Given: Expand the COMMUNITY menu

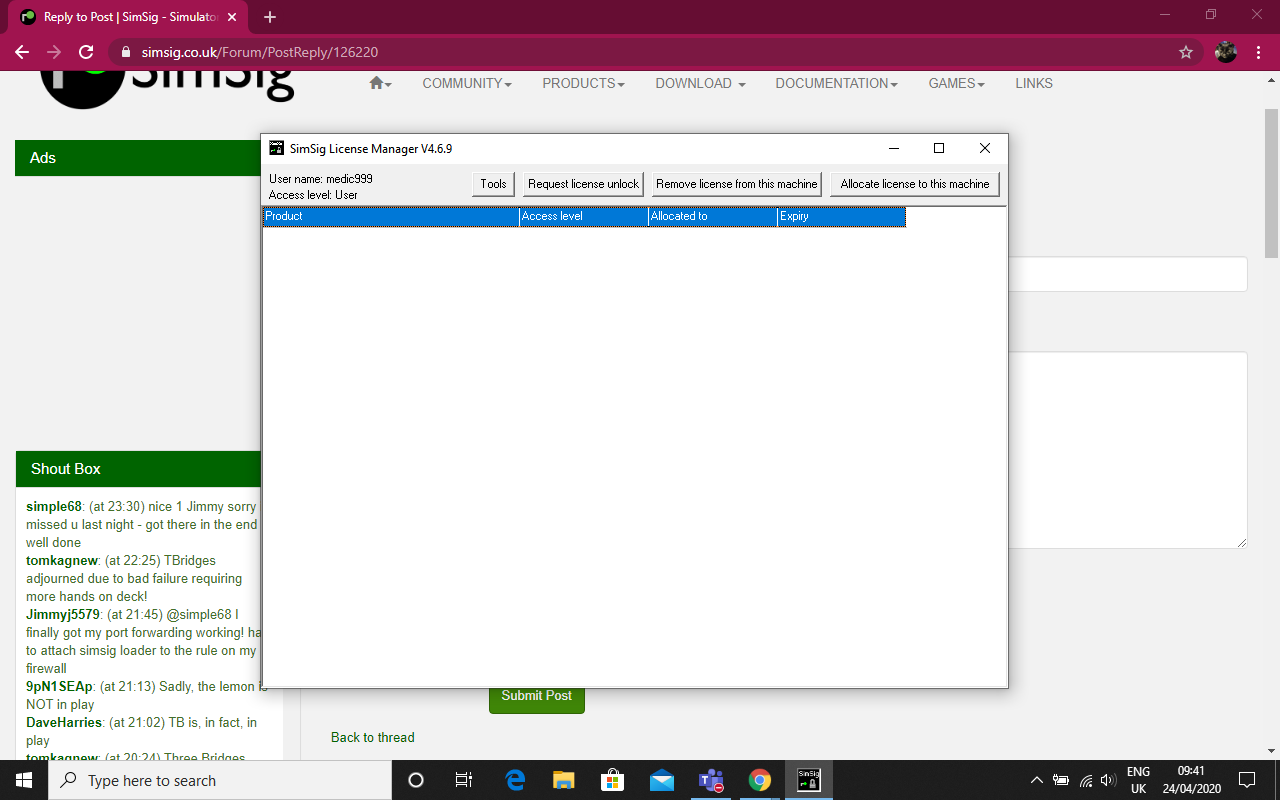Looking at the screenshot, I should click(467, 83).
